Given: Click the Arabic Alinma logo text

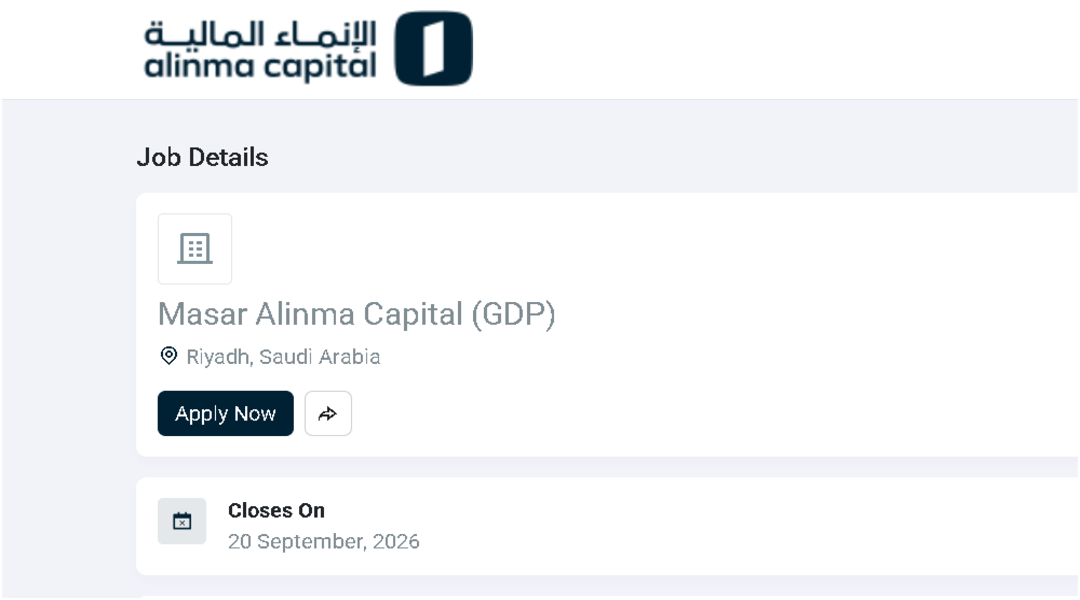Looking at the screenshot, I should coord(260,34).
